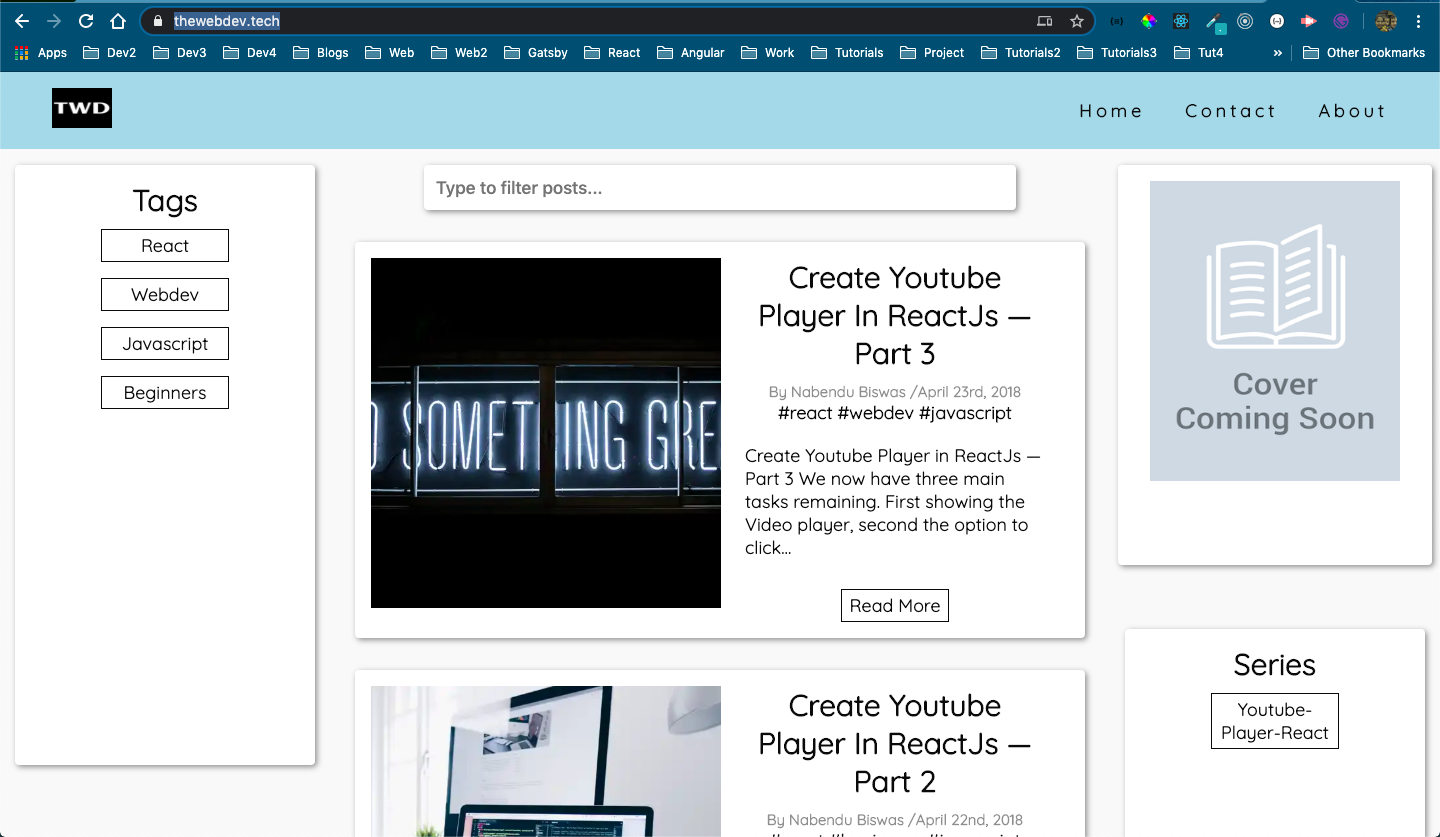Open the Dev2 bookmarks folder
This screenshot has width=1440, height=837.
[110, 53]
